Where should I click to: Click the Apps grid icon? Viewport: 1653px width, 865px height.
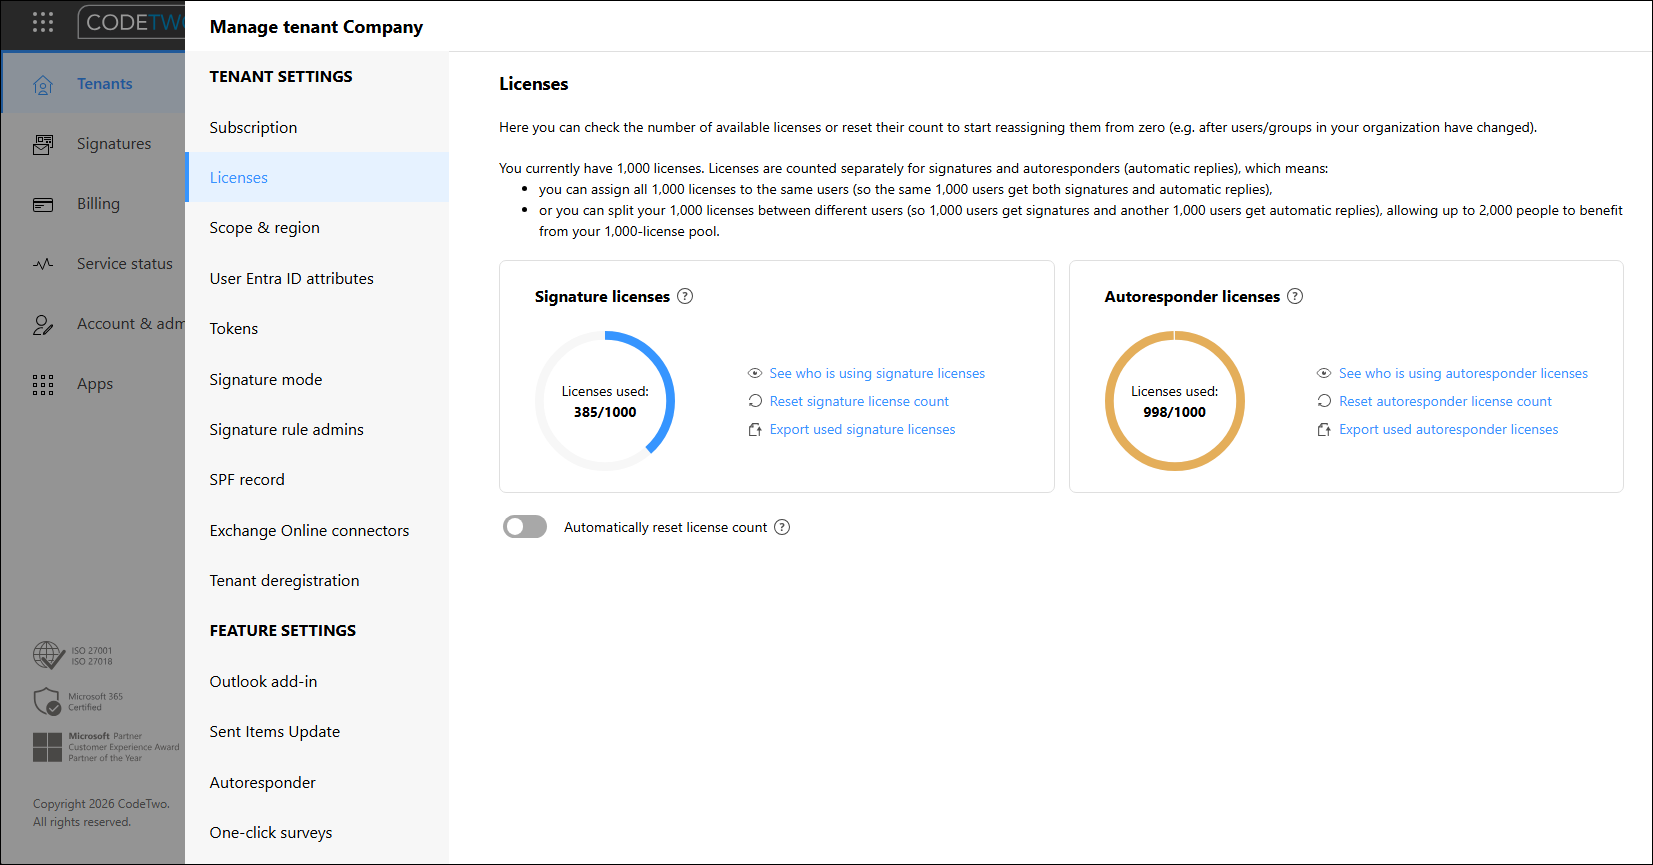click(x=43, y=385)
